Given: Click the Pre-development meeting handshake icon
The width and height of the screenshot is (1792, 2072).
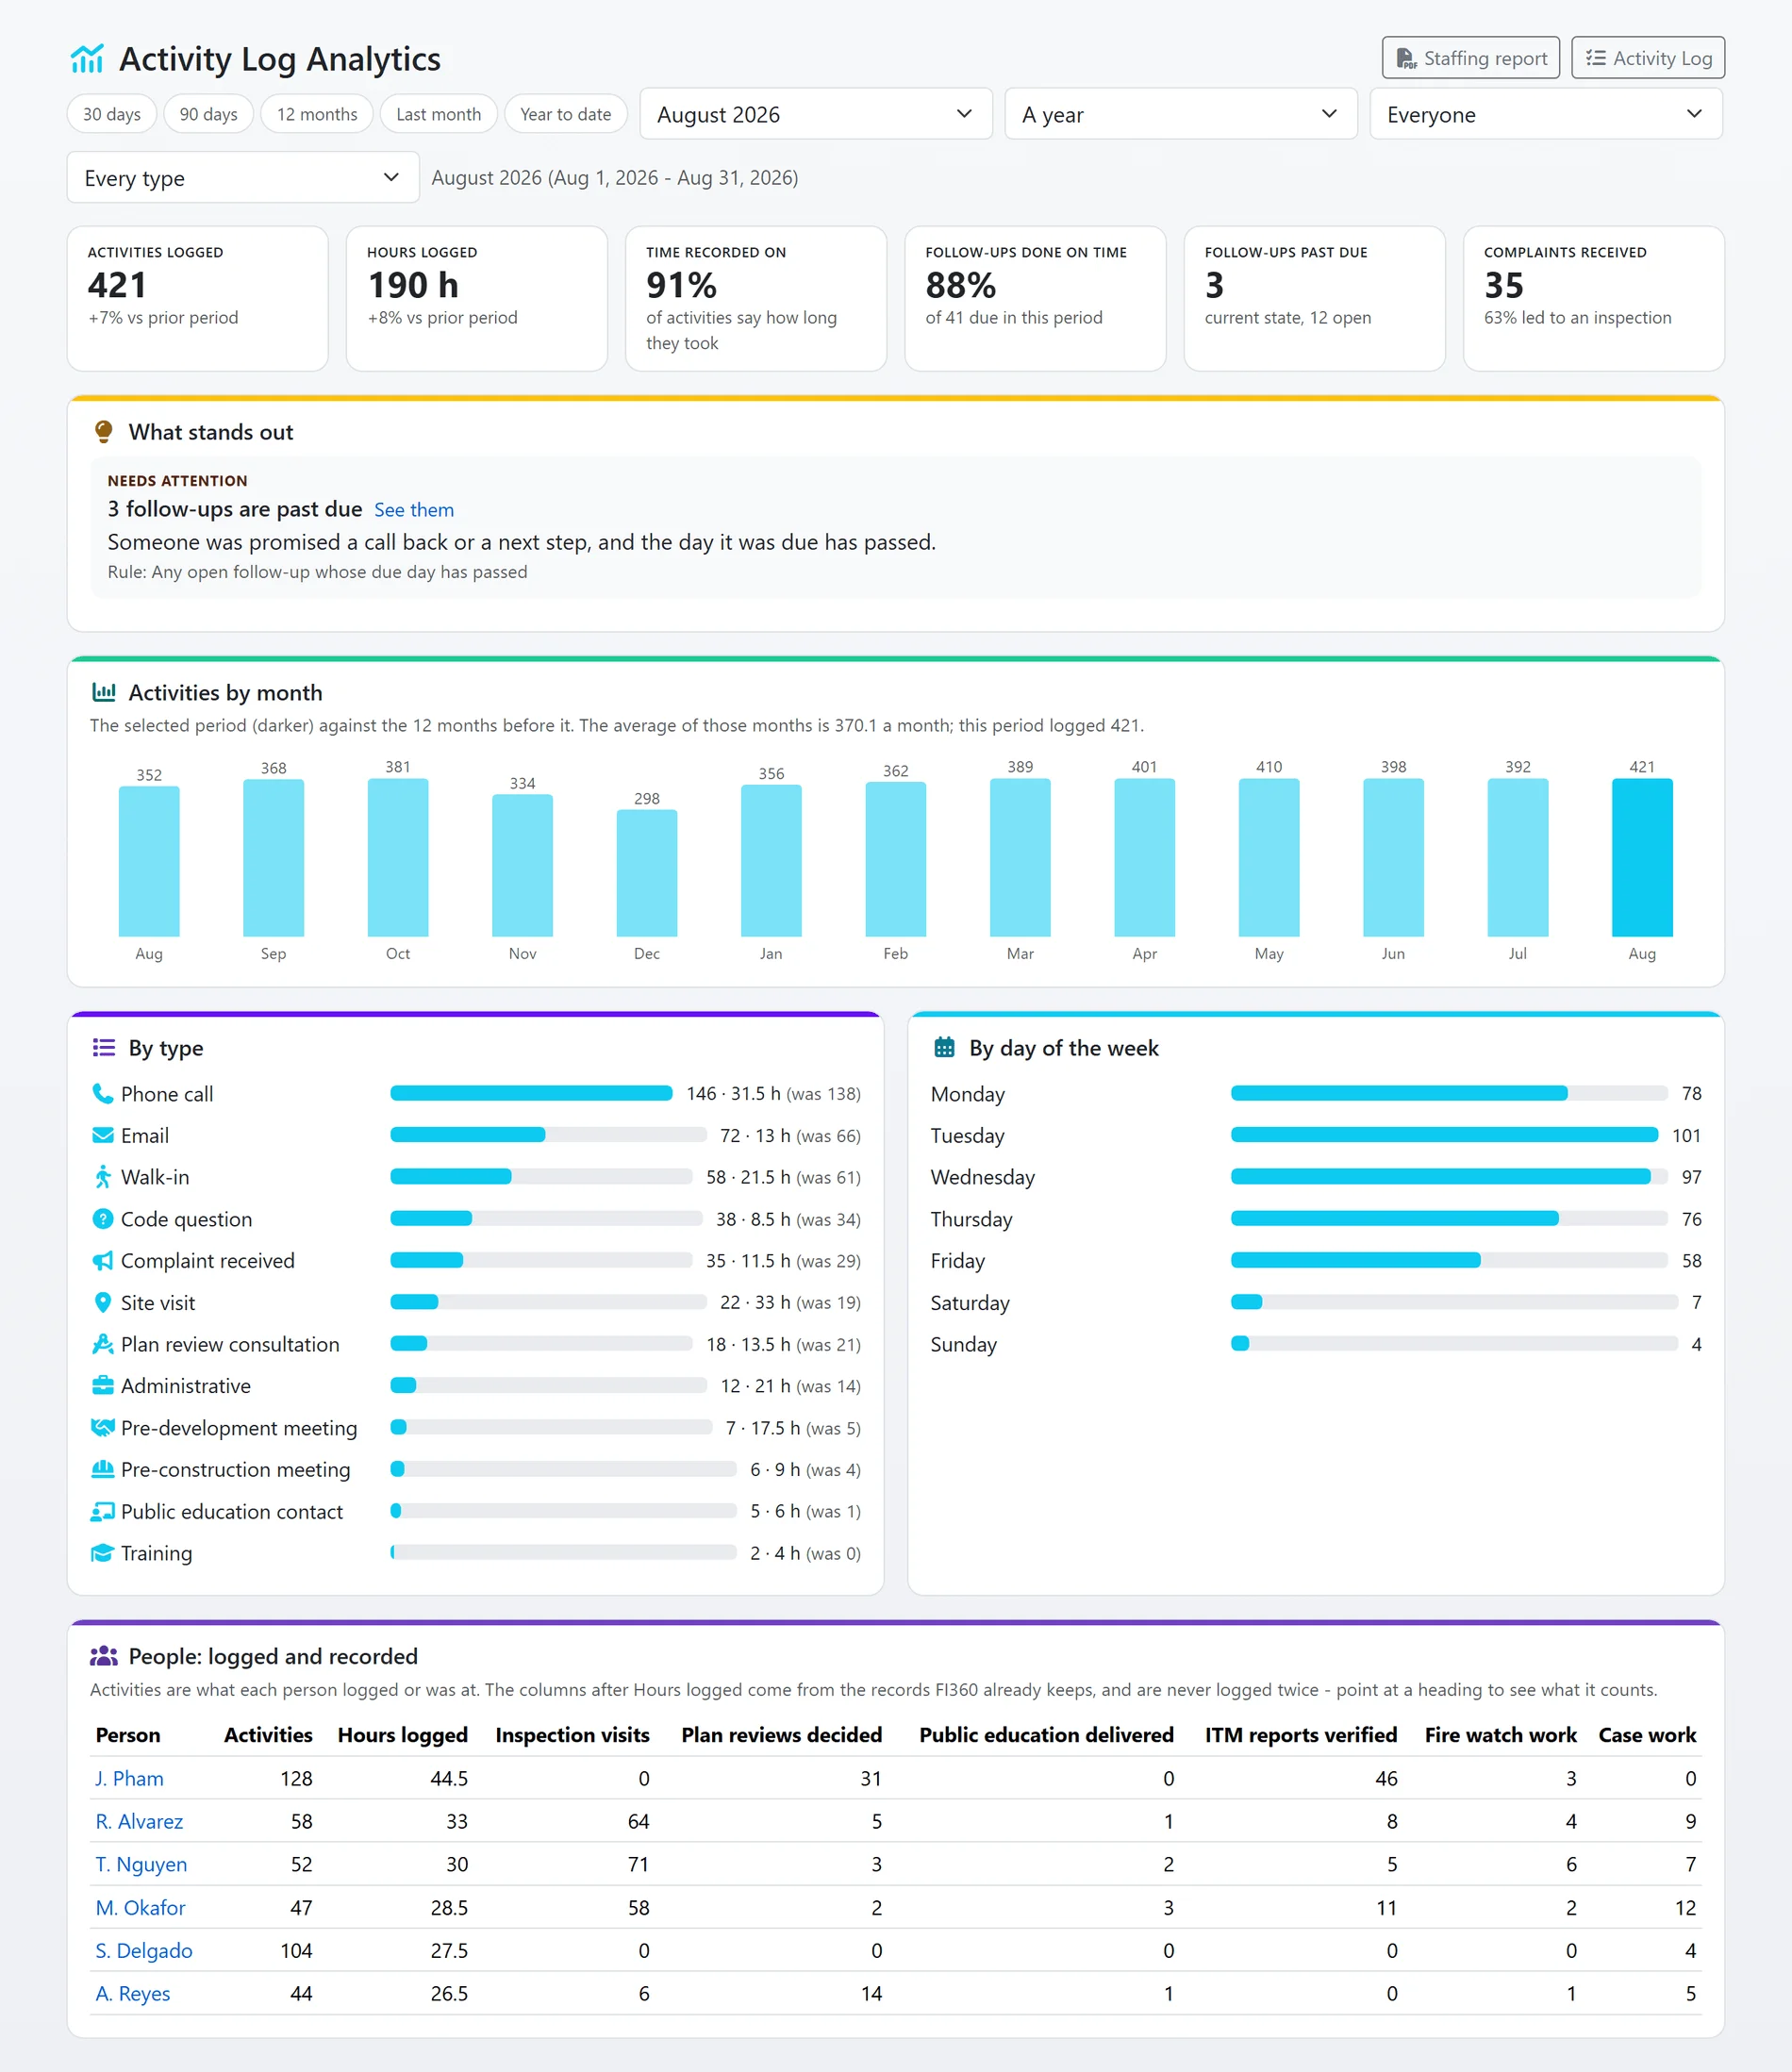Looking at the screenshot, I should point(102,1427).
